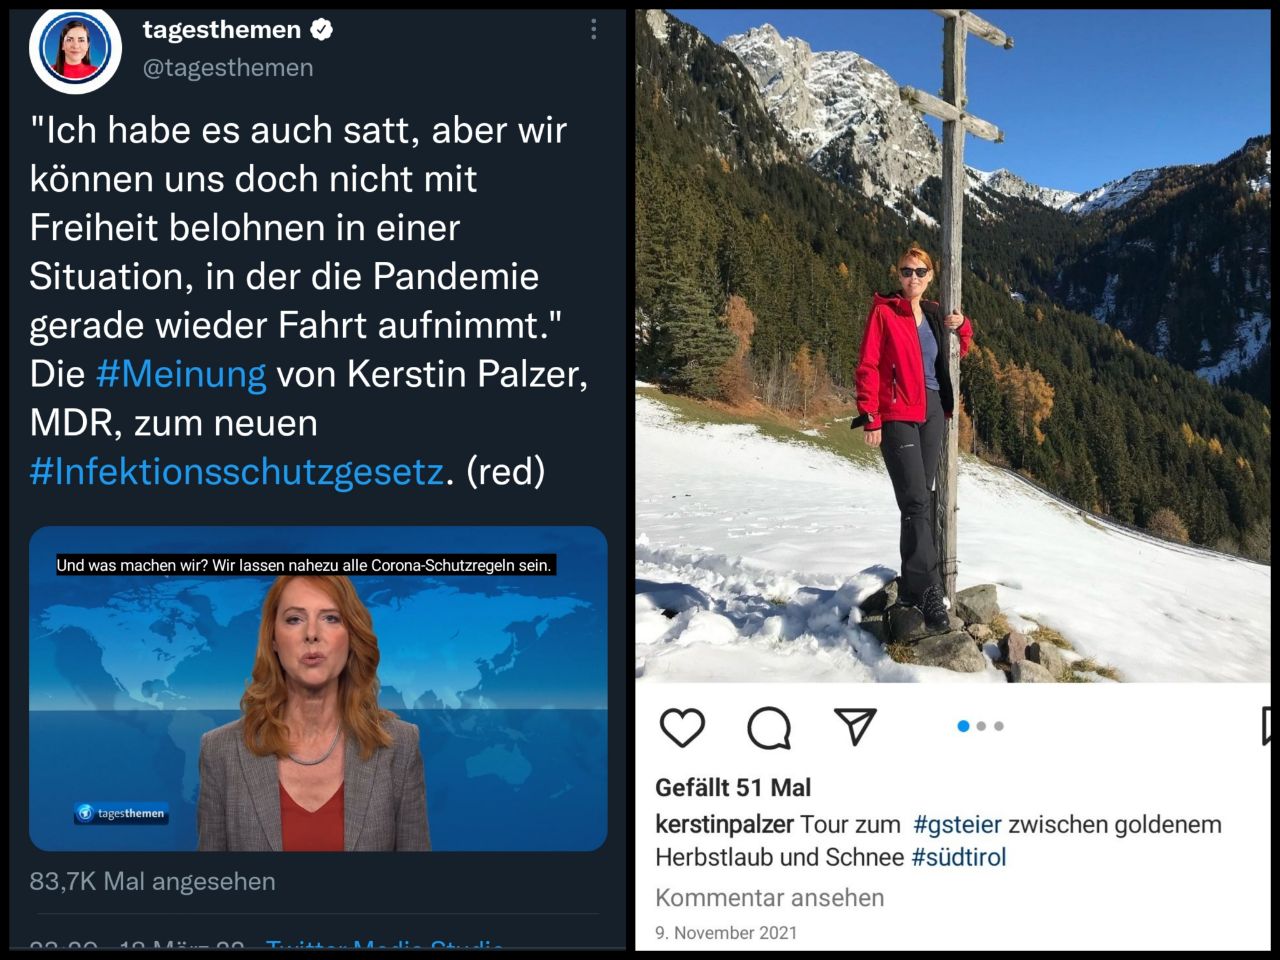The image size is (1280, 960).
Task: Open comments via speech bubble icon
Action: 769,727
